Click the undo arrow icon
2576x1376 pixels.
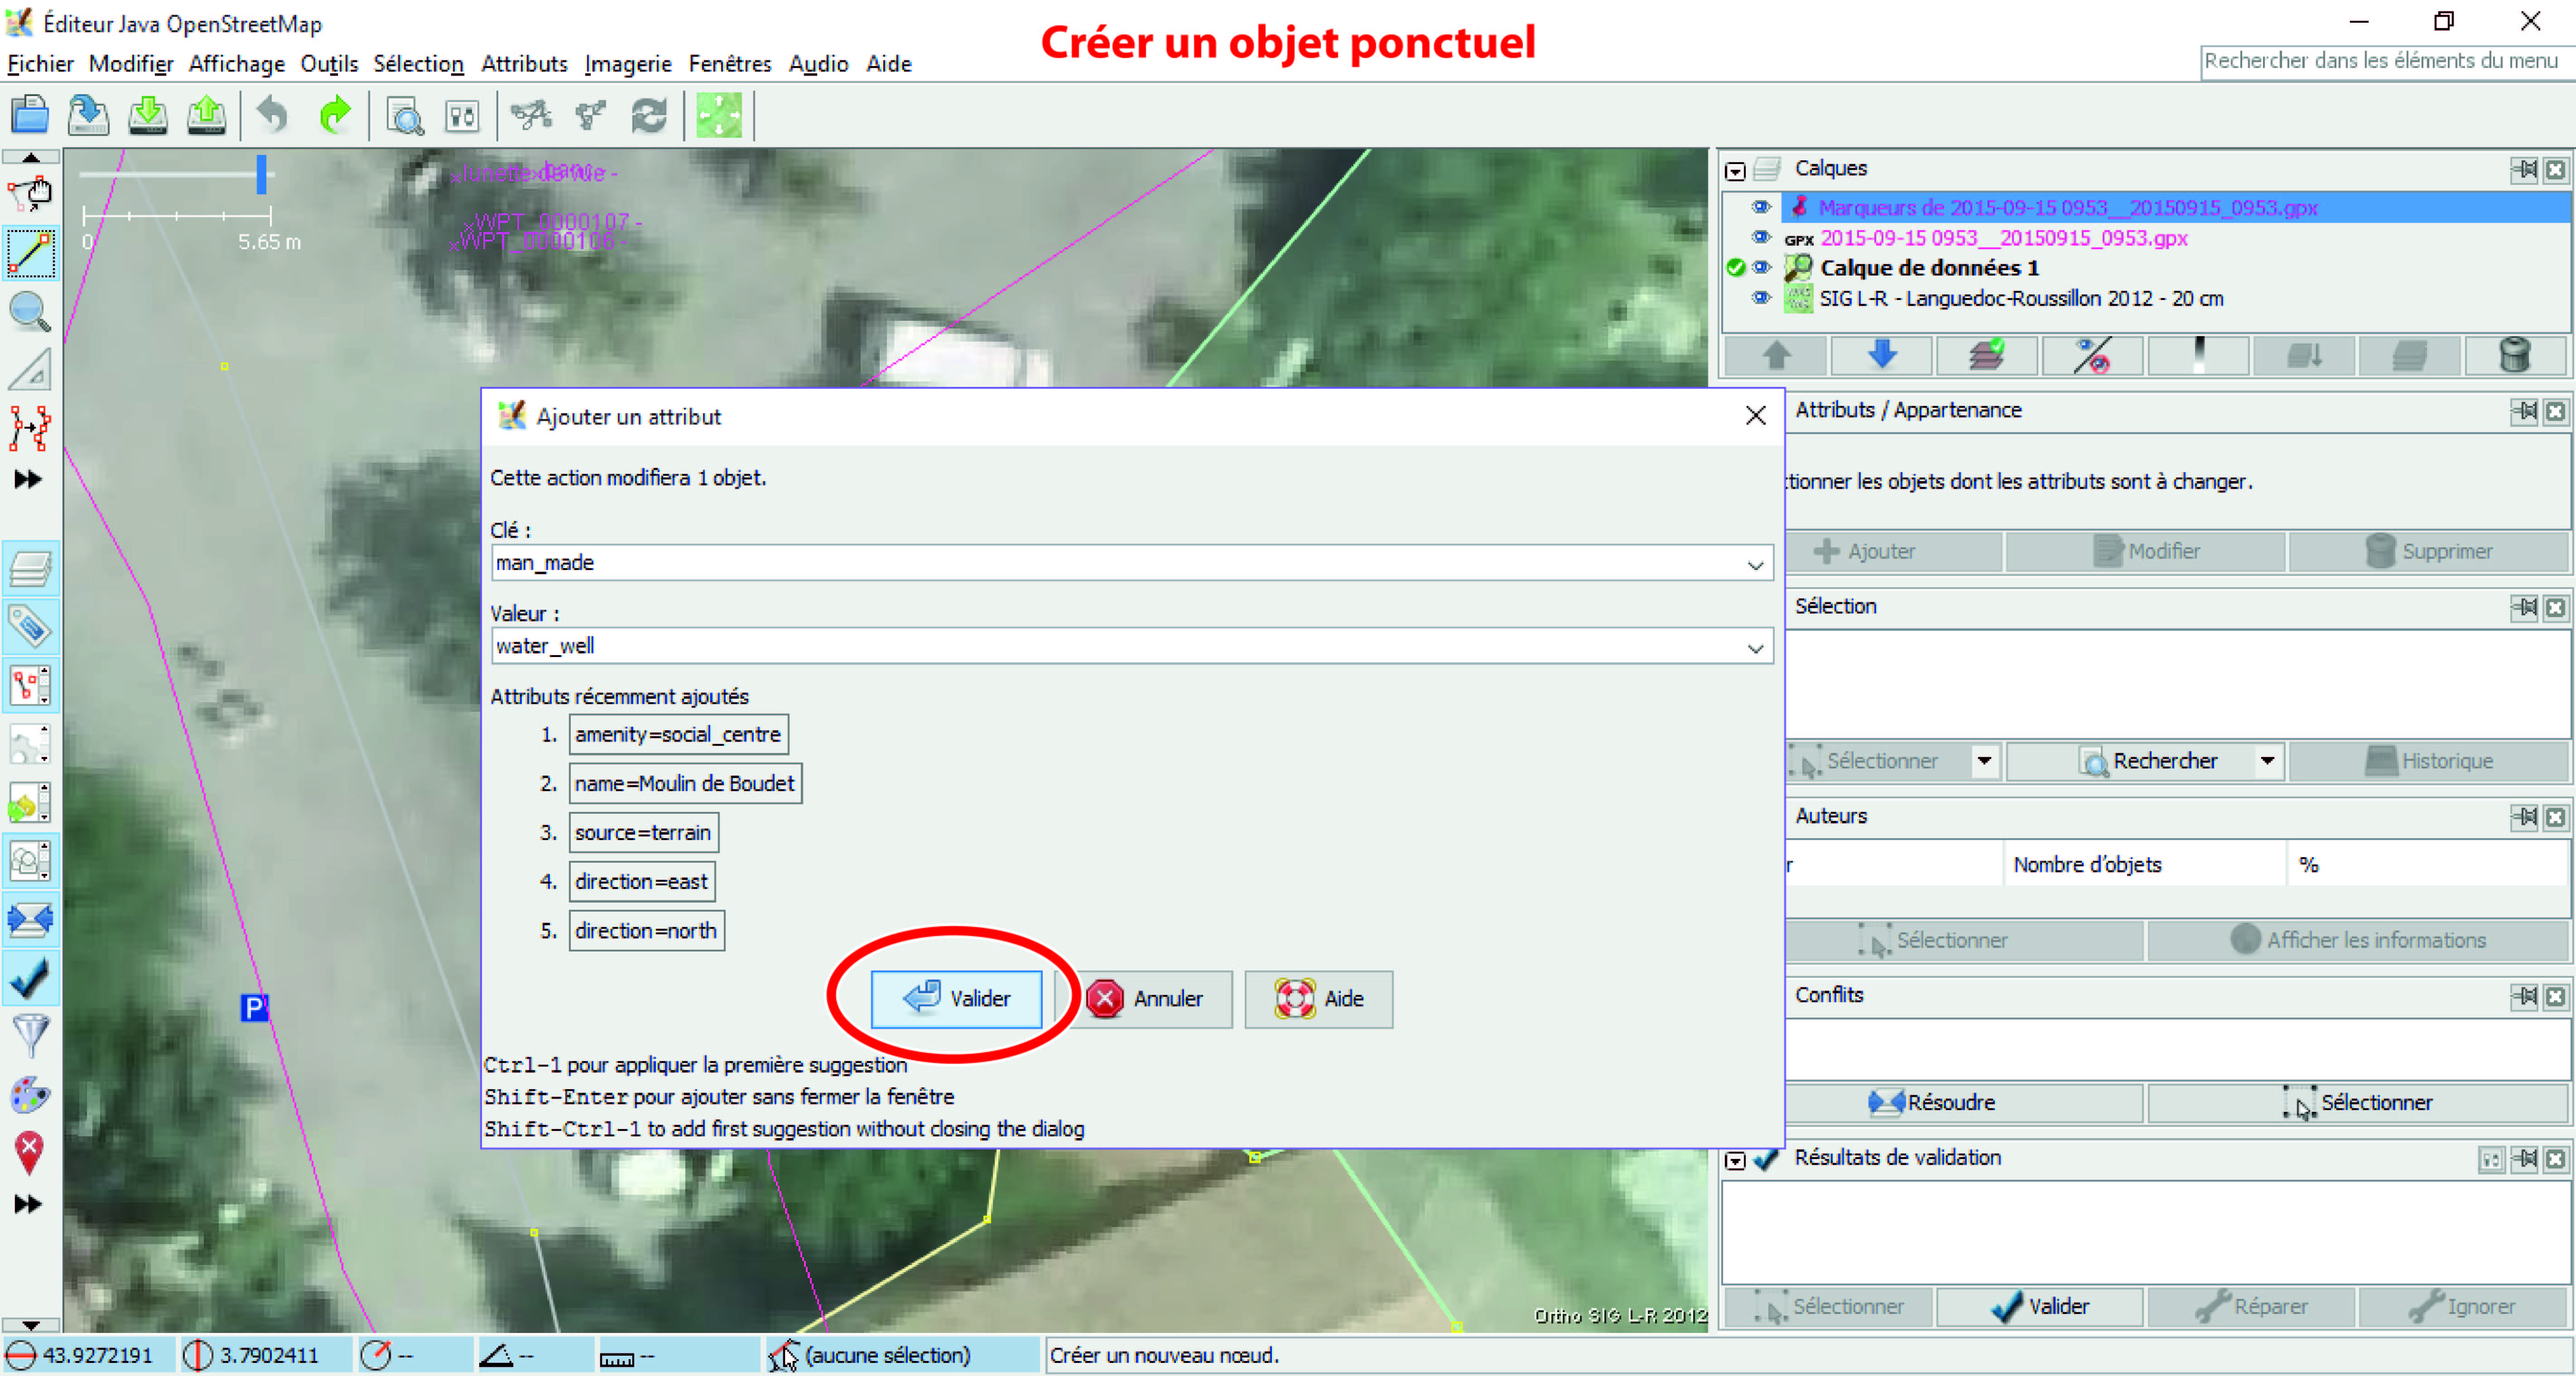(x=272, y=116)
